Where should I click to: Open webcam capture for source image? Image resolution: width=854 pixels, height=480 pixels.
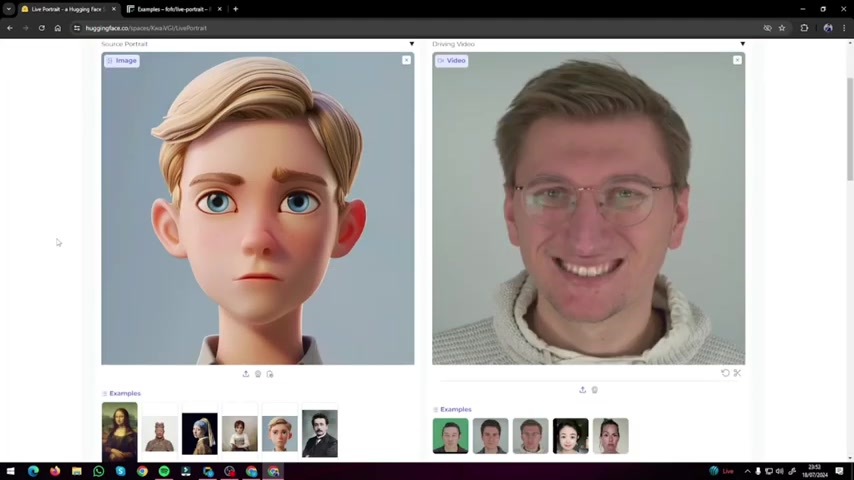point(258,374)
